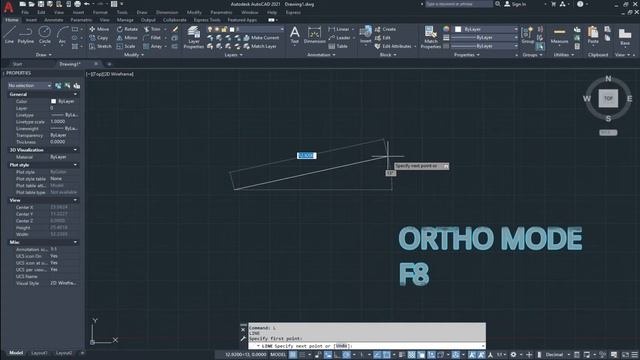640x360 pixels.
Task: Click the object color wheel icon
Action: click(x=446, y=29)
